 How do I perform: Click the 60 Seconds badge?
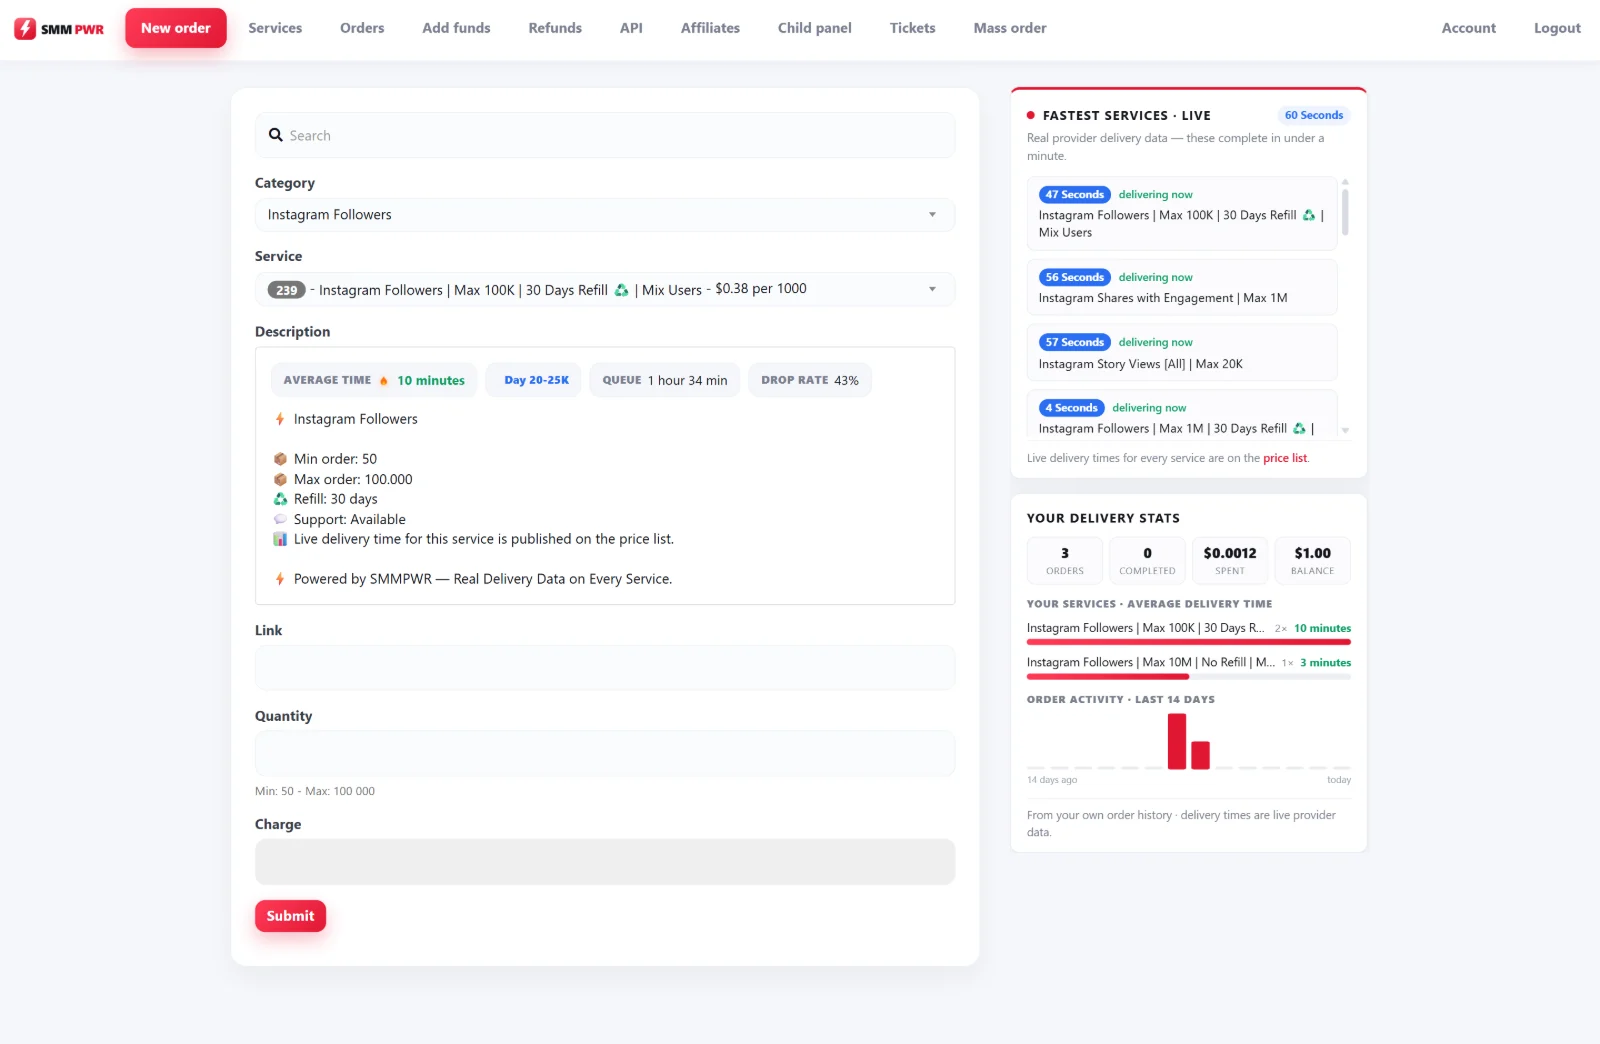click(x=1314, y=115)
